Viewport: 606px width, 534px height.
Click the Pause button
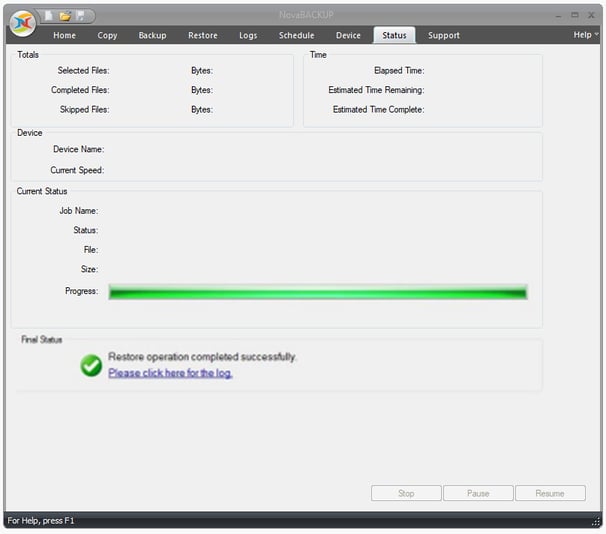point(478,493)
